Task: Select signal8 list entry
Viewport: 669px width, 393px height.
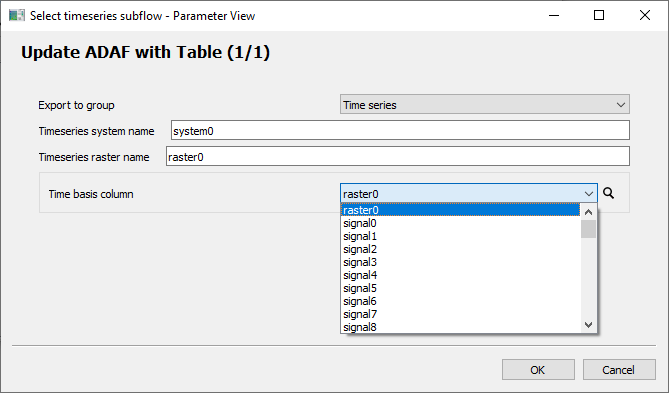Action: tap(460, 327)
